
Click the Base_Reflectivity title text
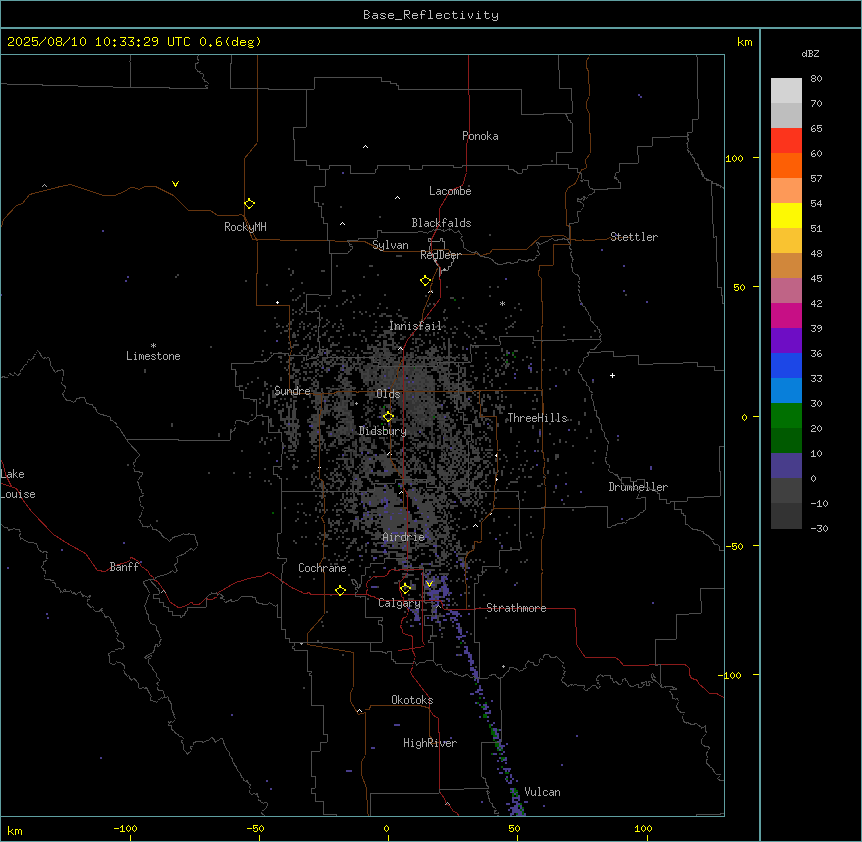point(431,15)
